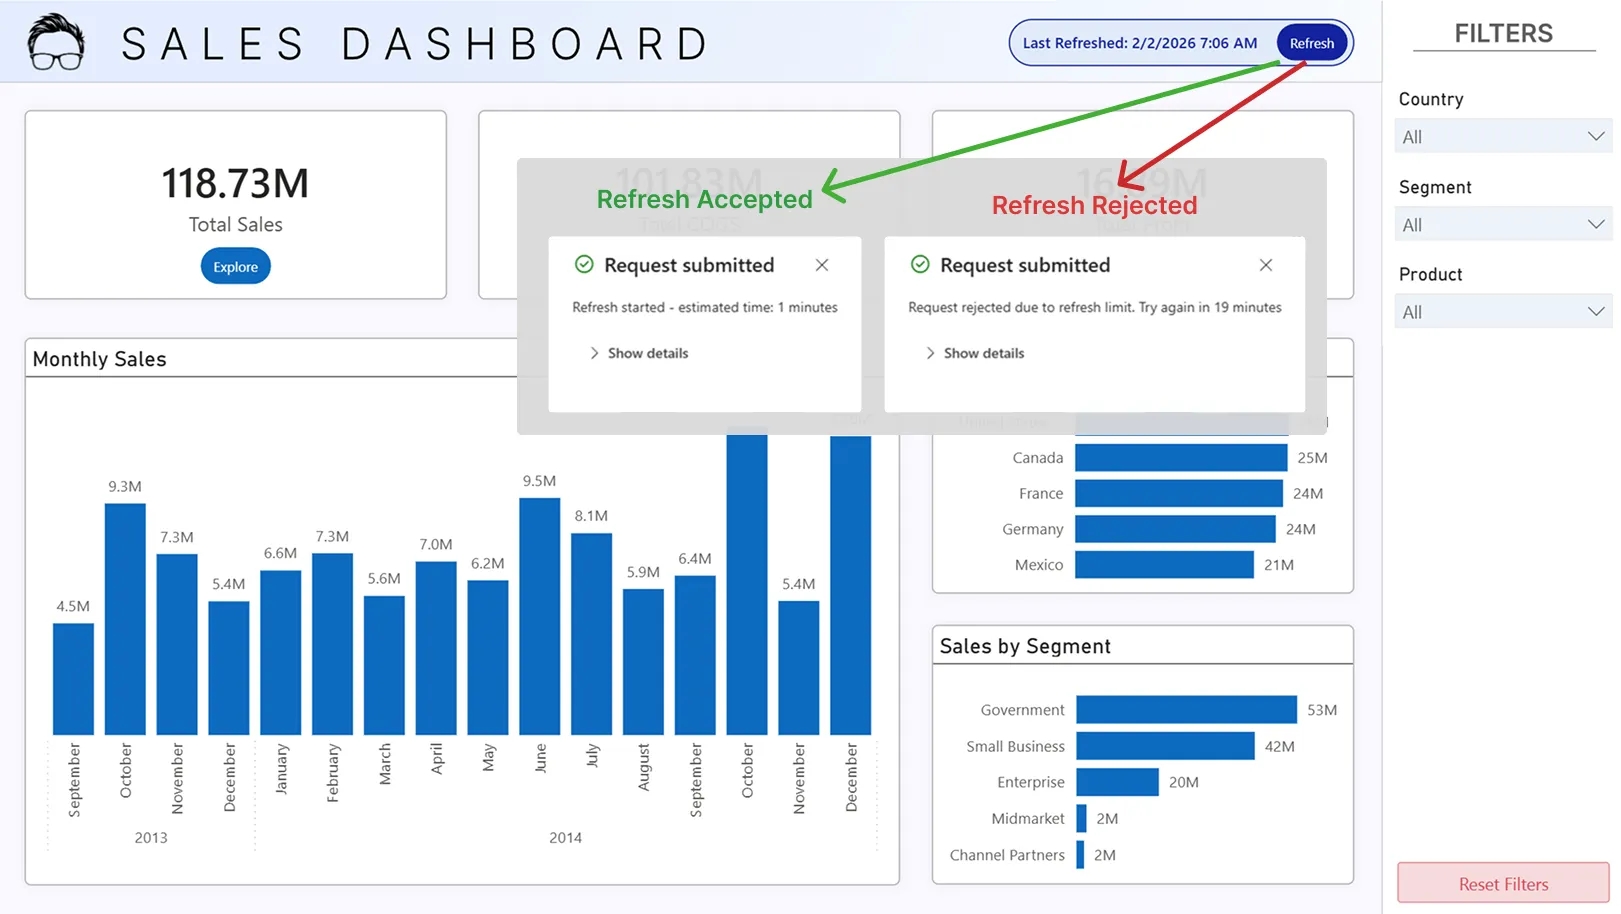Image resolution: width=1621 pixels, height=914 pixels.
Task: Select the Canada country bar
Action: pyautogui.click(x=1181, y=458)
